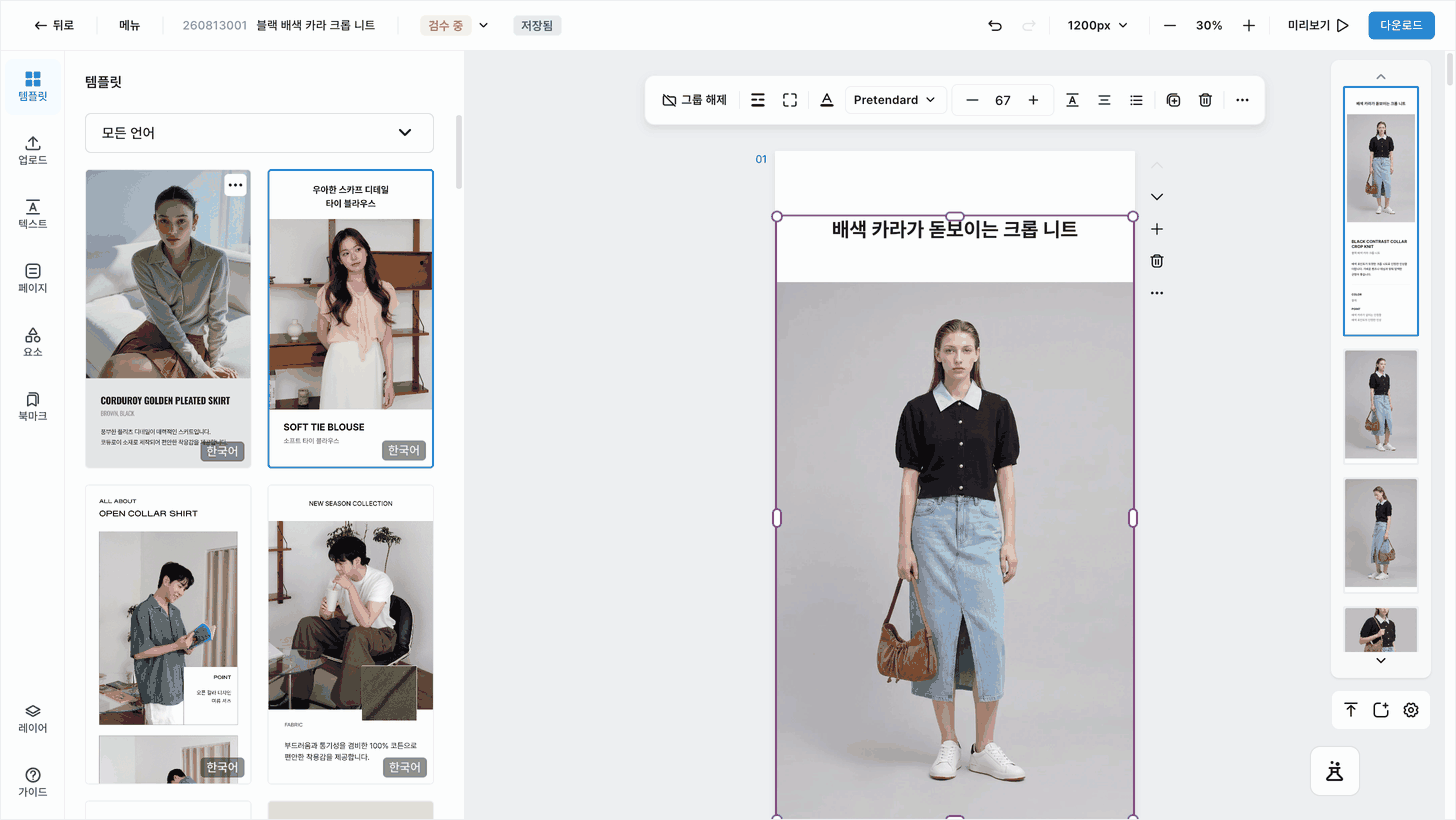
Task: Open the 업로드 upload panel
Action: point(33,151)
